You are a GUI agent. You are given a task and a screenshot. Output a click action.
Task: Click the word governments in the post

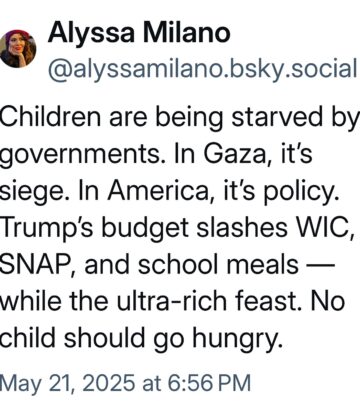click(83, 155)
